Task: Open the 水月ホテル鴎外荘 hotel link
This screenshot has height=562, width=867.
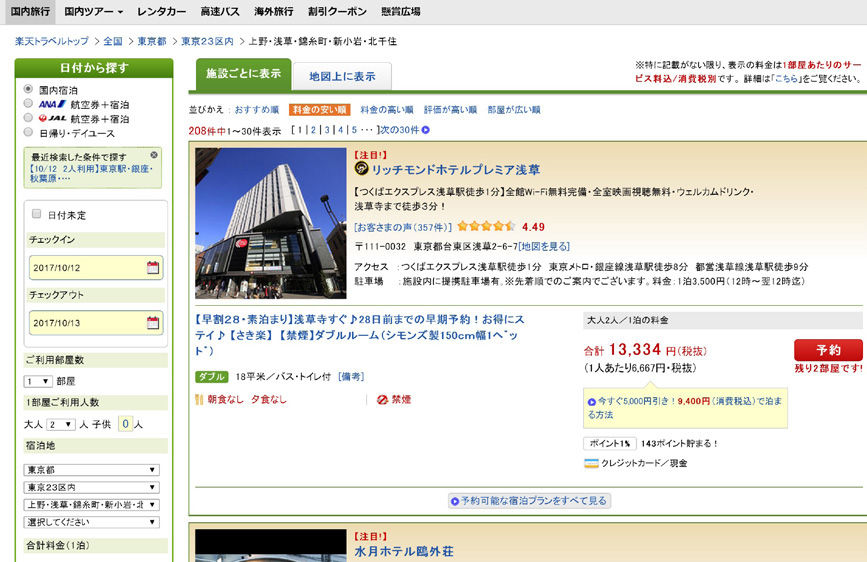Action: (404, 551)
